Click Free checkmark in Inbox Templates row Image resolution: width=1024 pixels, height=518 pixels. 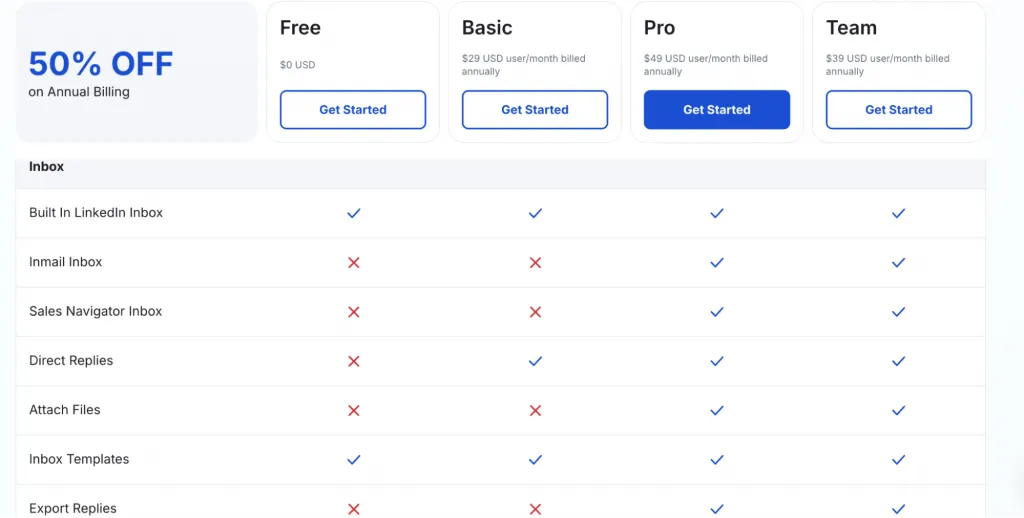pyautogui.click(x=353, y=460)
